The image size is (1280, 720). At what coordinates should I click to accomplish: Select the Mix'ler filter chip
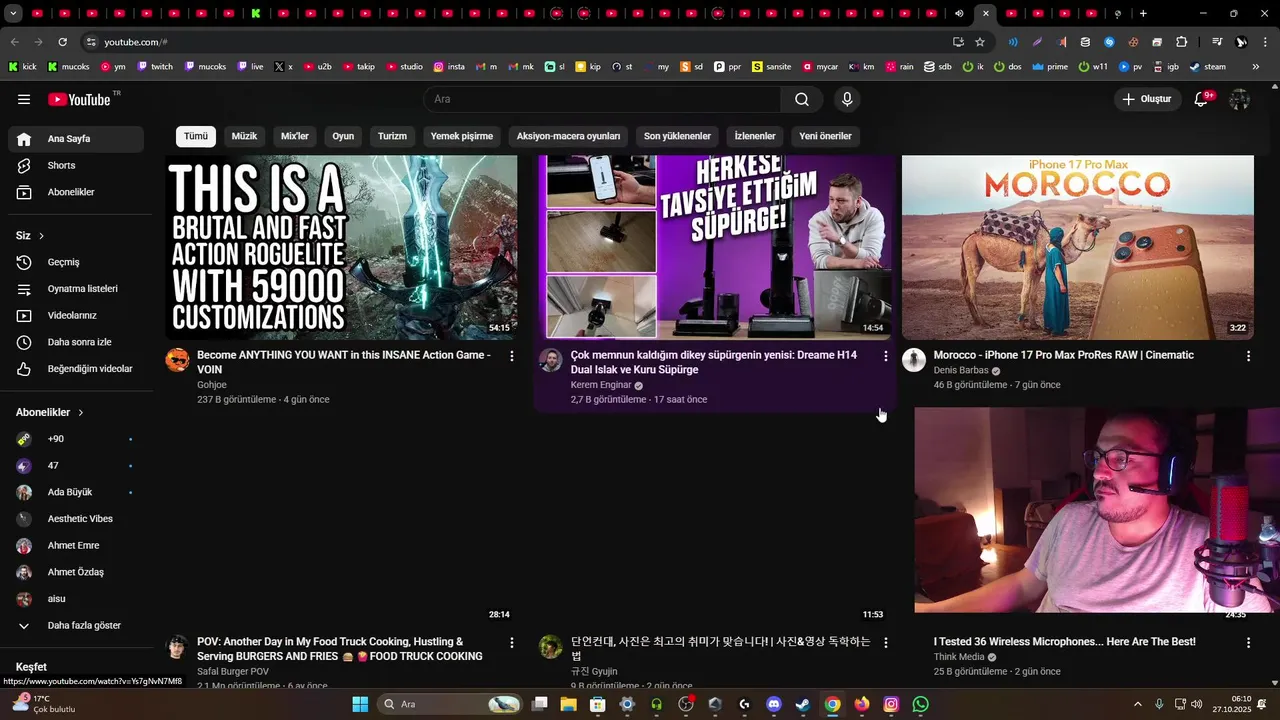click(295, 136)
